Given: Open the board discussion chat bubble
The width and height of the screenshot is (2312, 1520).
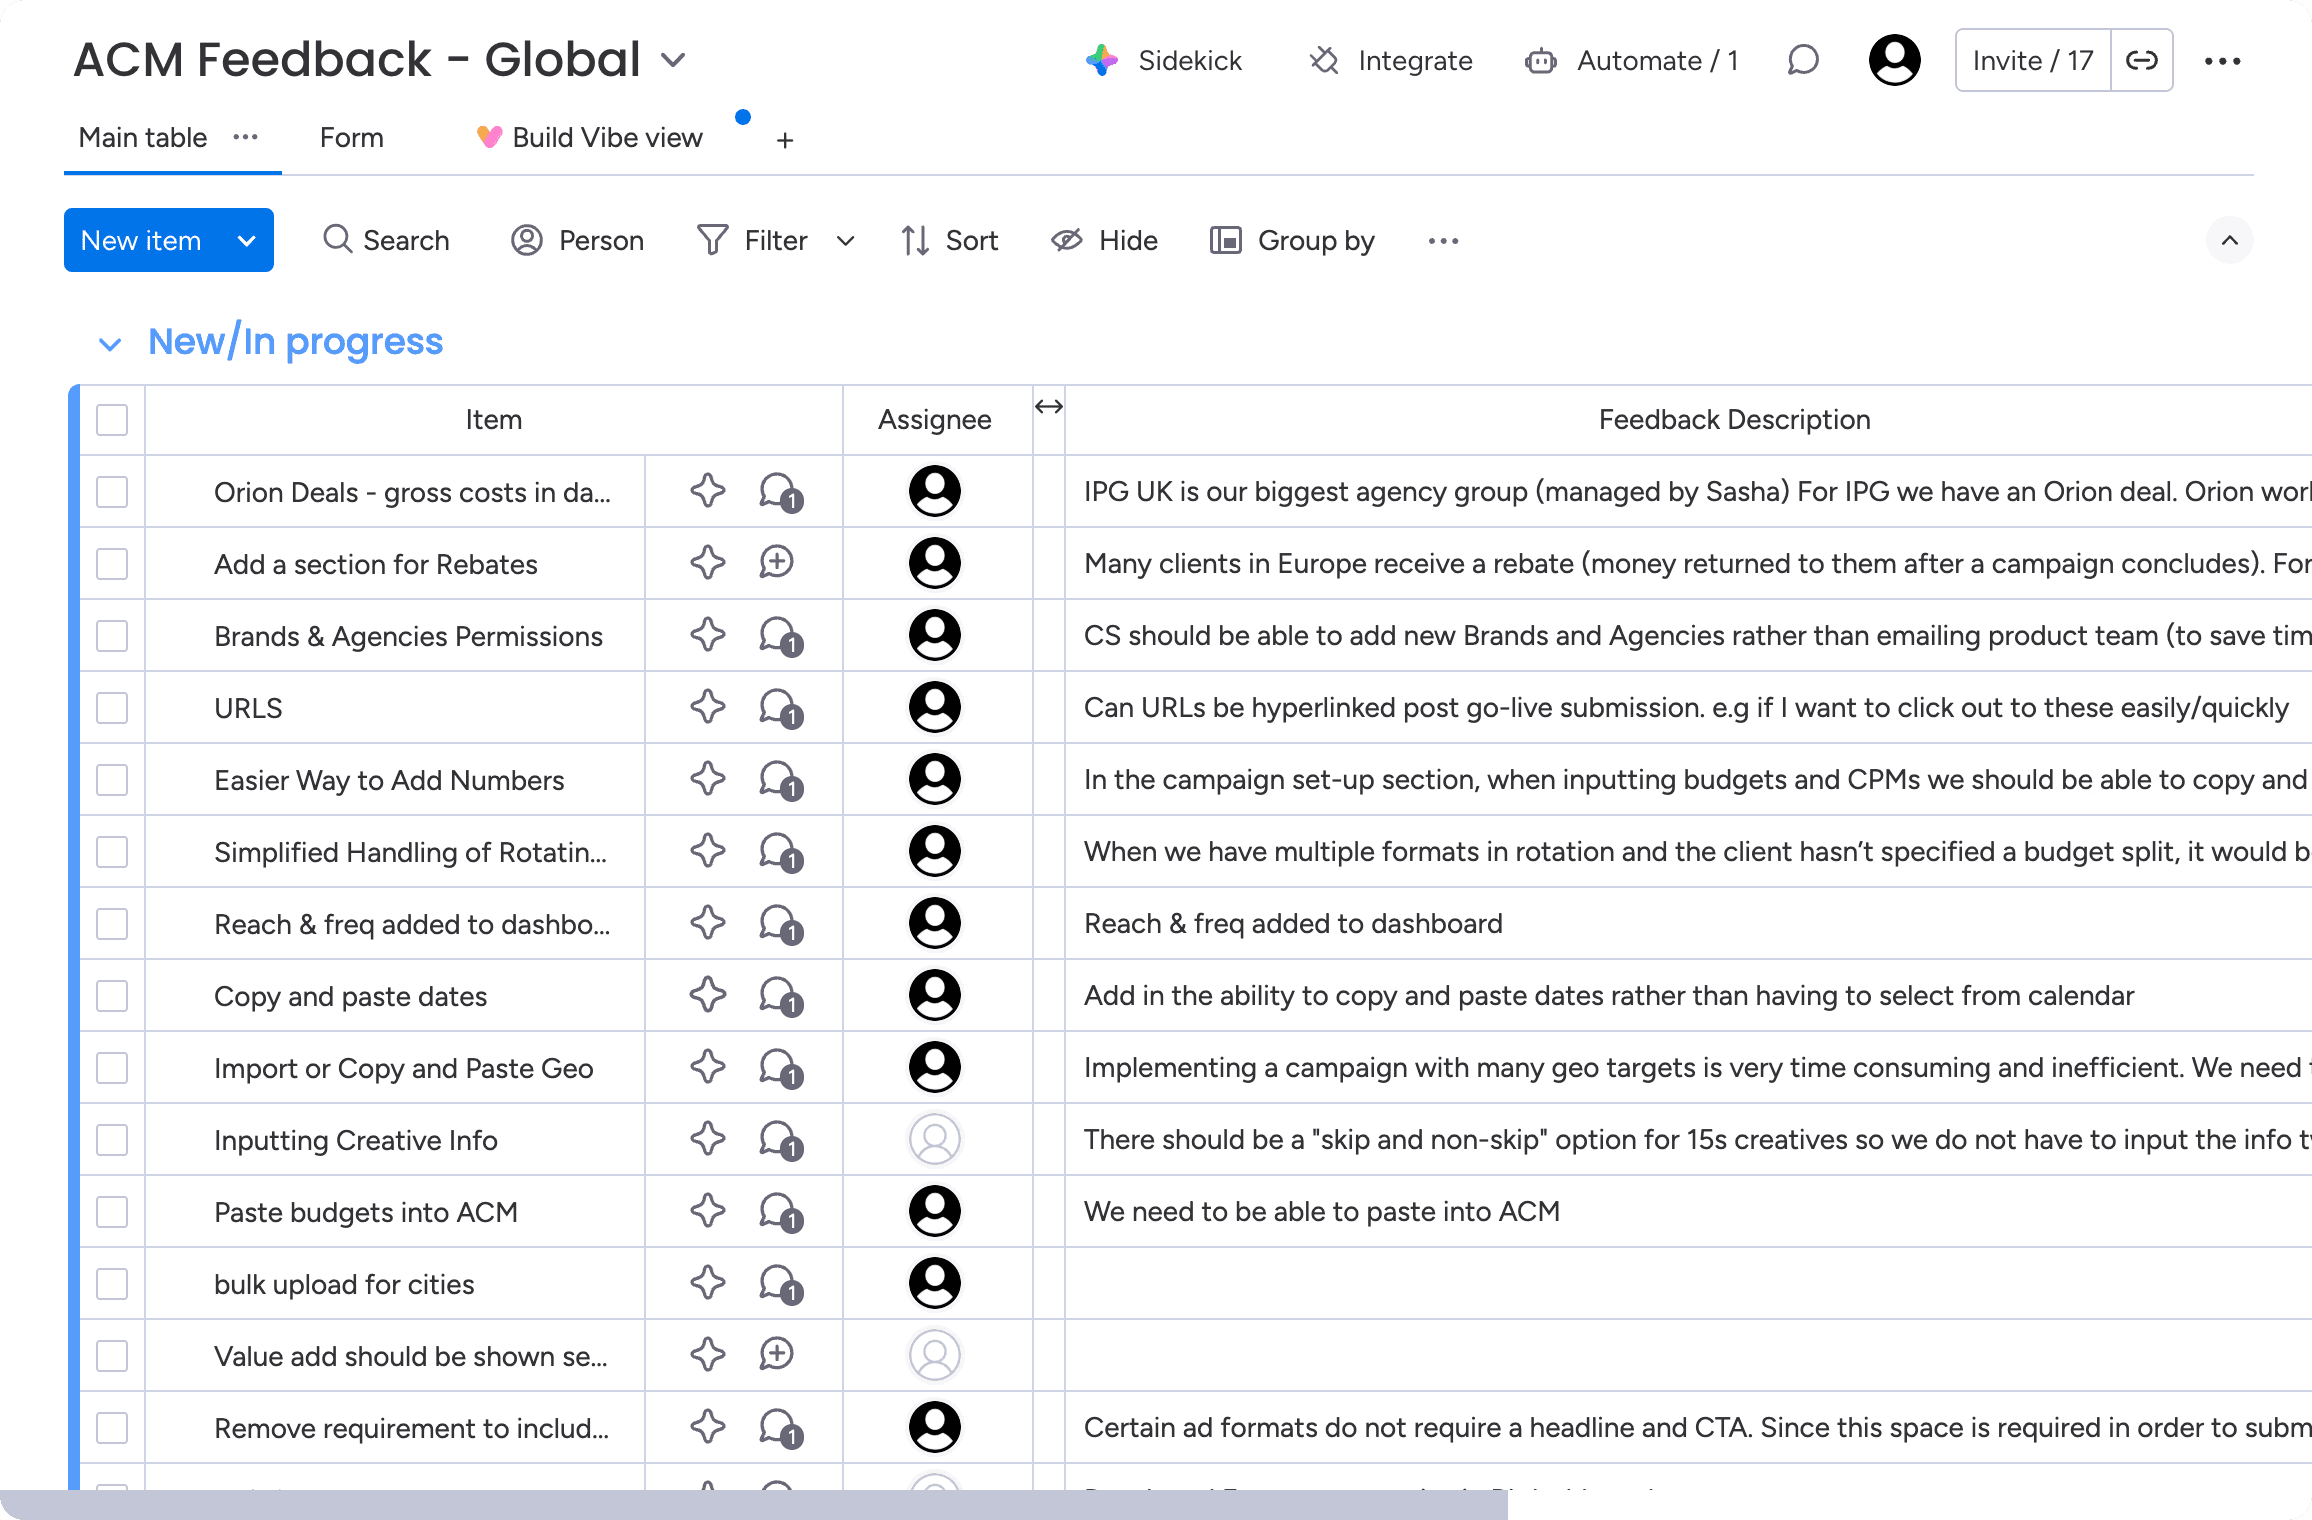Looking at the screenshot, I should pos(1802,61).
